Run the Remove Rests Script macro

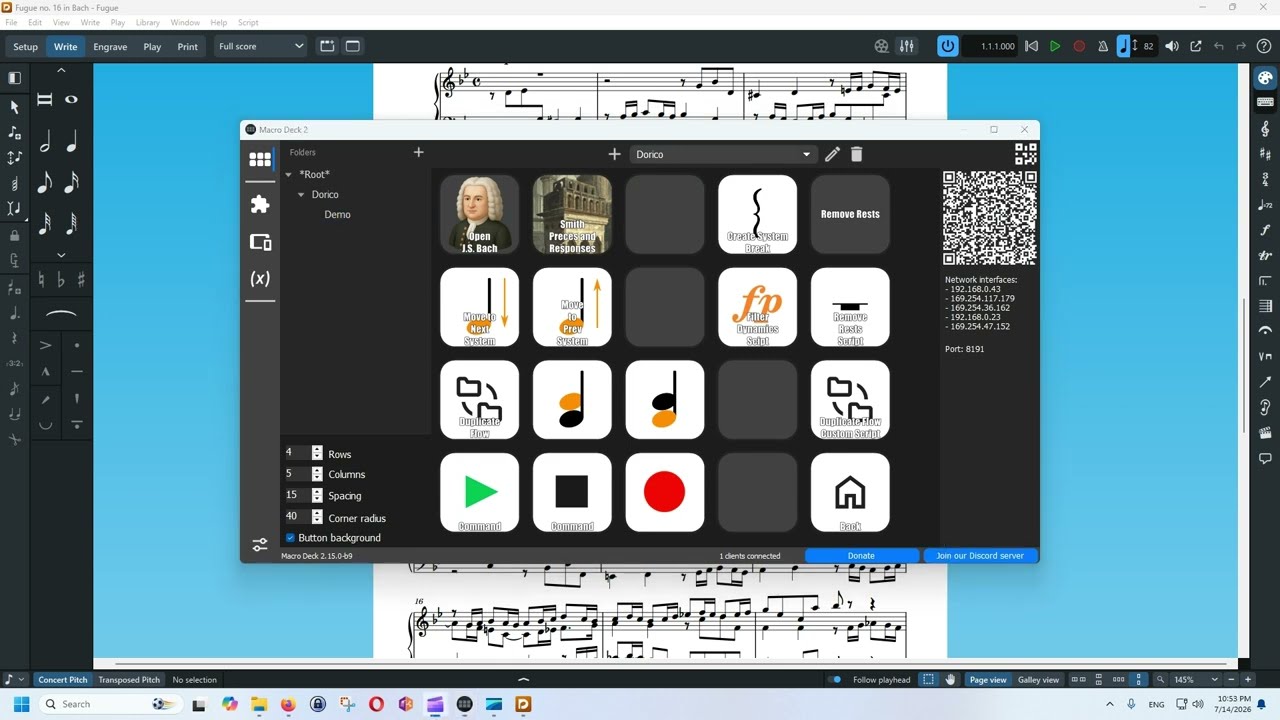click(x=850, y=307)
